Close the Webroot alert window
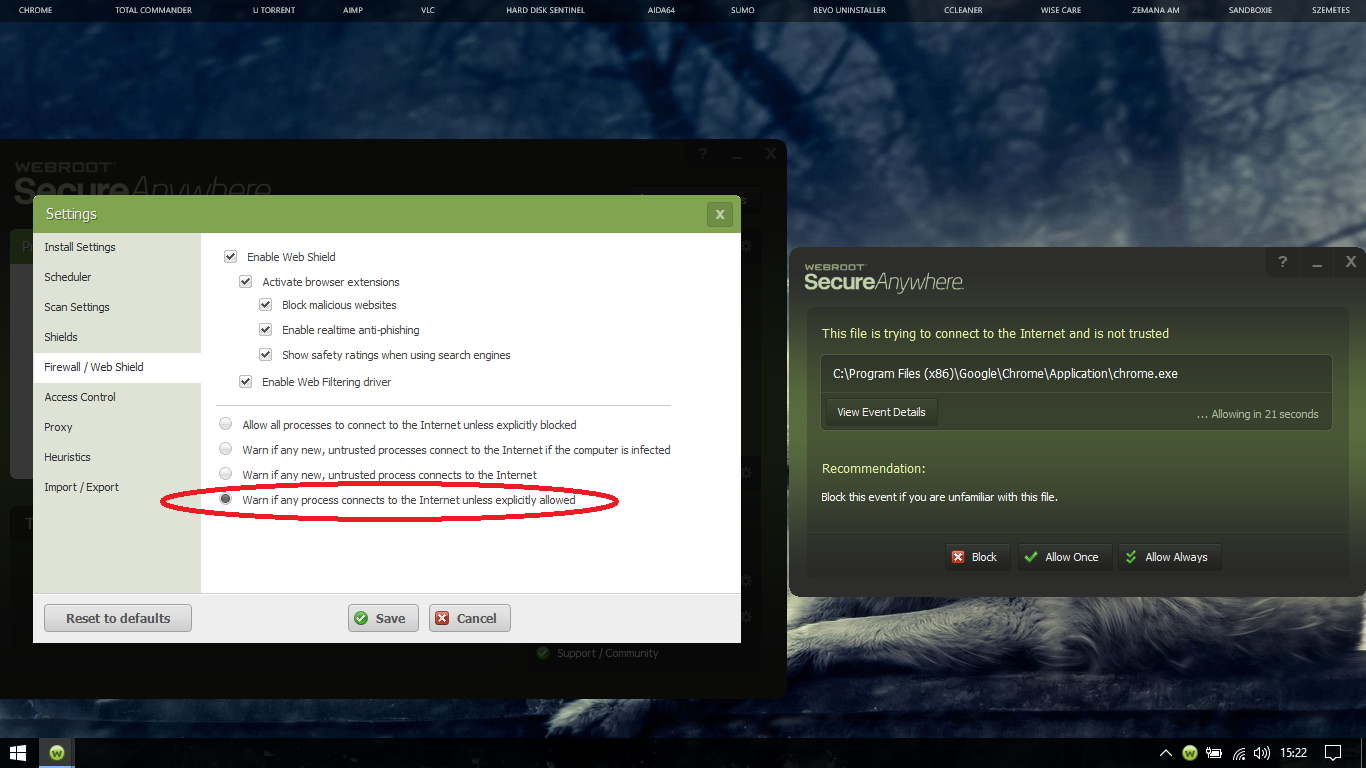This screenshot has width=1366, height=768. (1351, 262)
